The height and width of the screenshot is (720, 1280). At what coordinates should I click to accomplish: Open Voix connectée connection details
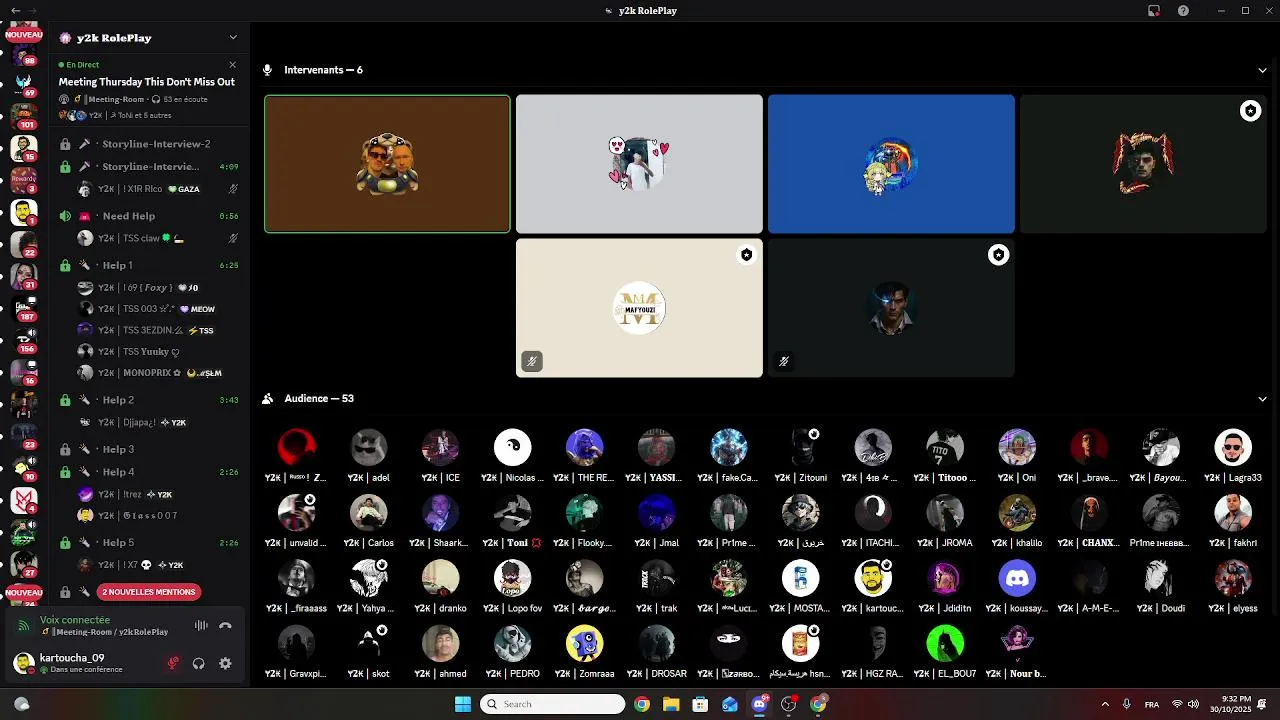(75, 620)
